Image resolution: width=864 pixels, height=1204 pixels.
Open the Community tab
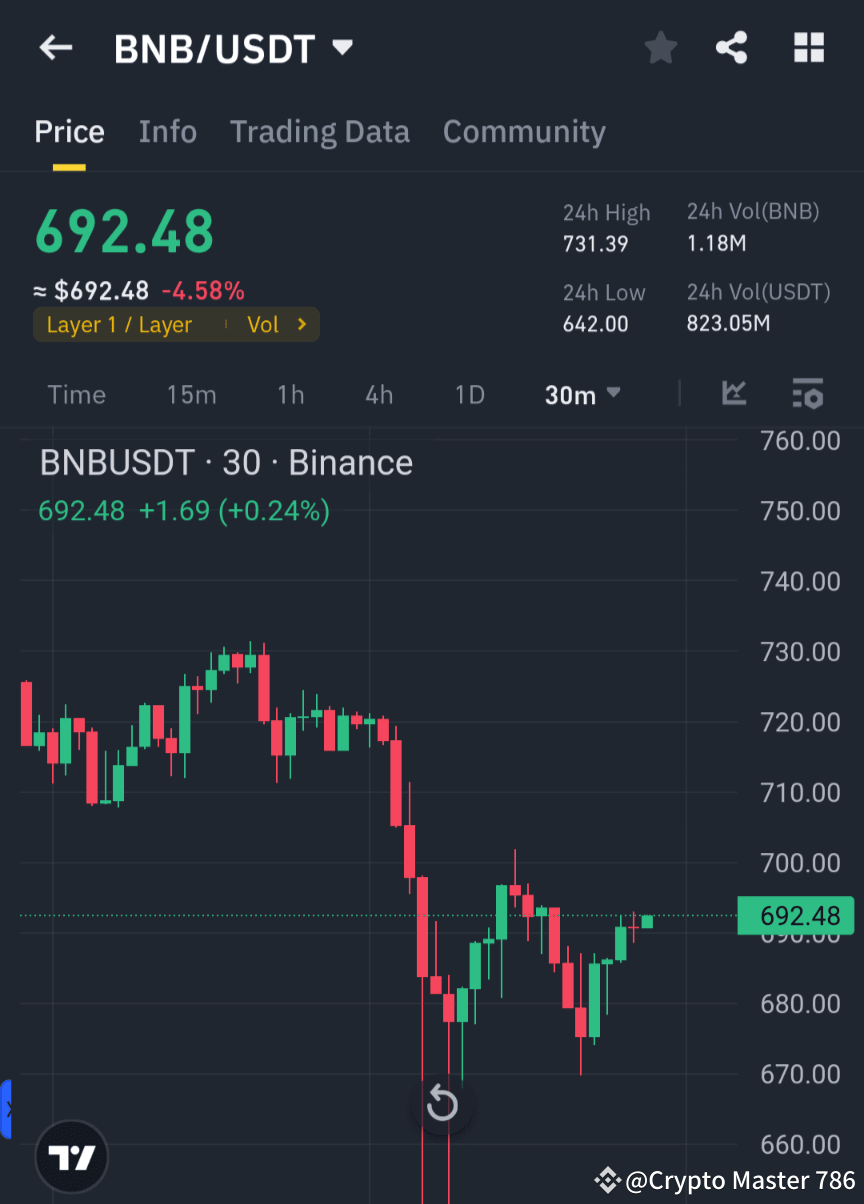tap(524, 131)
